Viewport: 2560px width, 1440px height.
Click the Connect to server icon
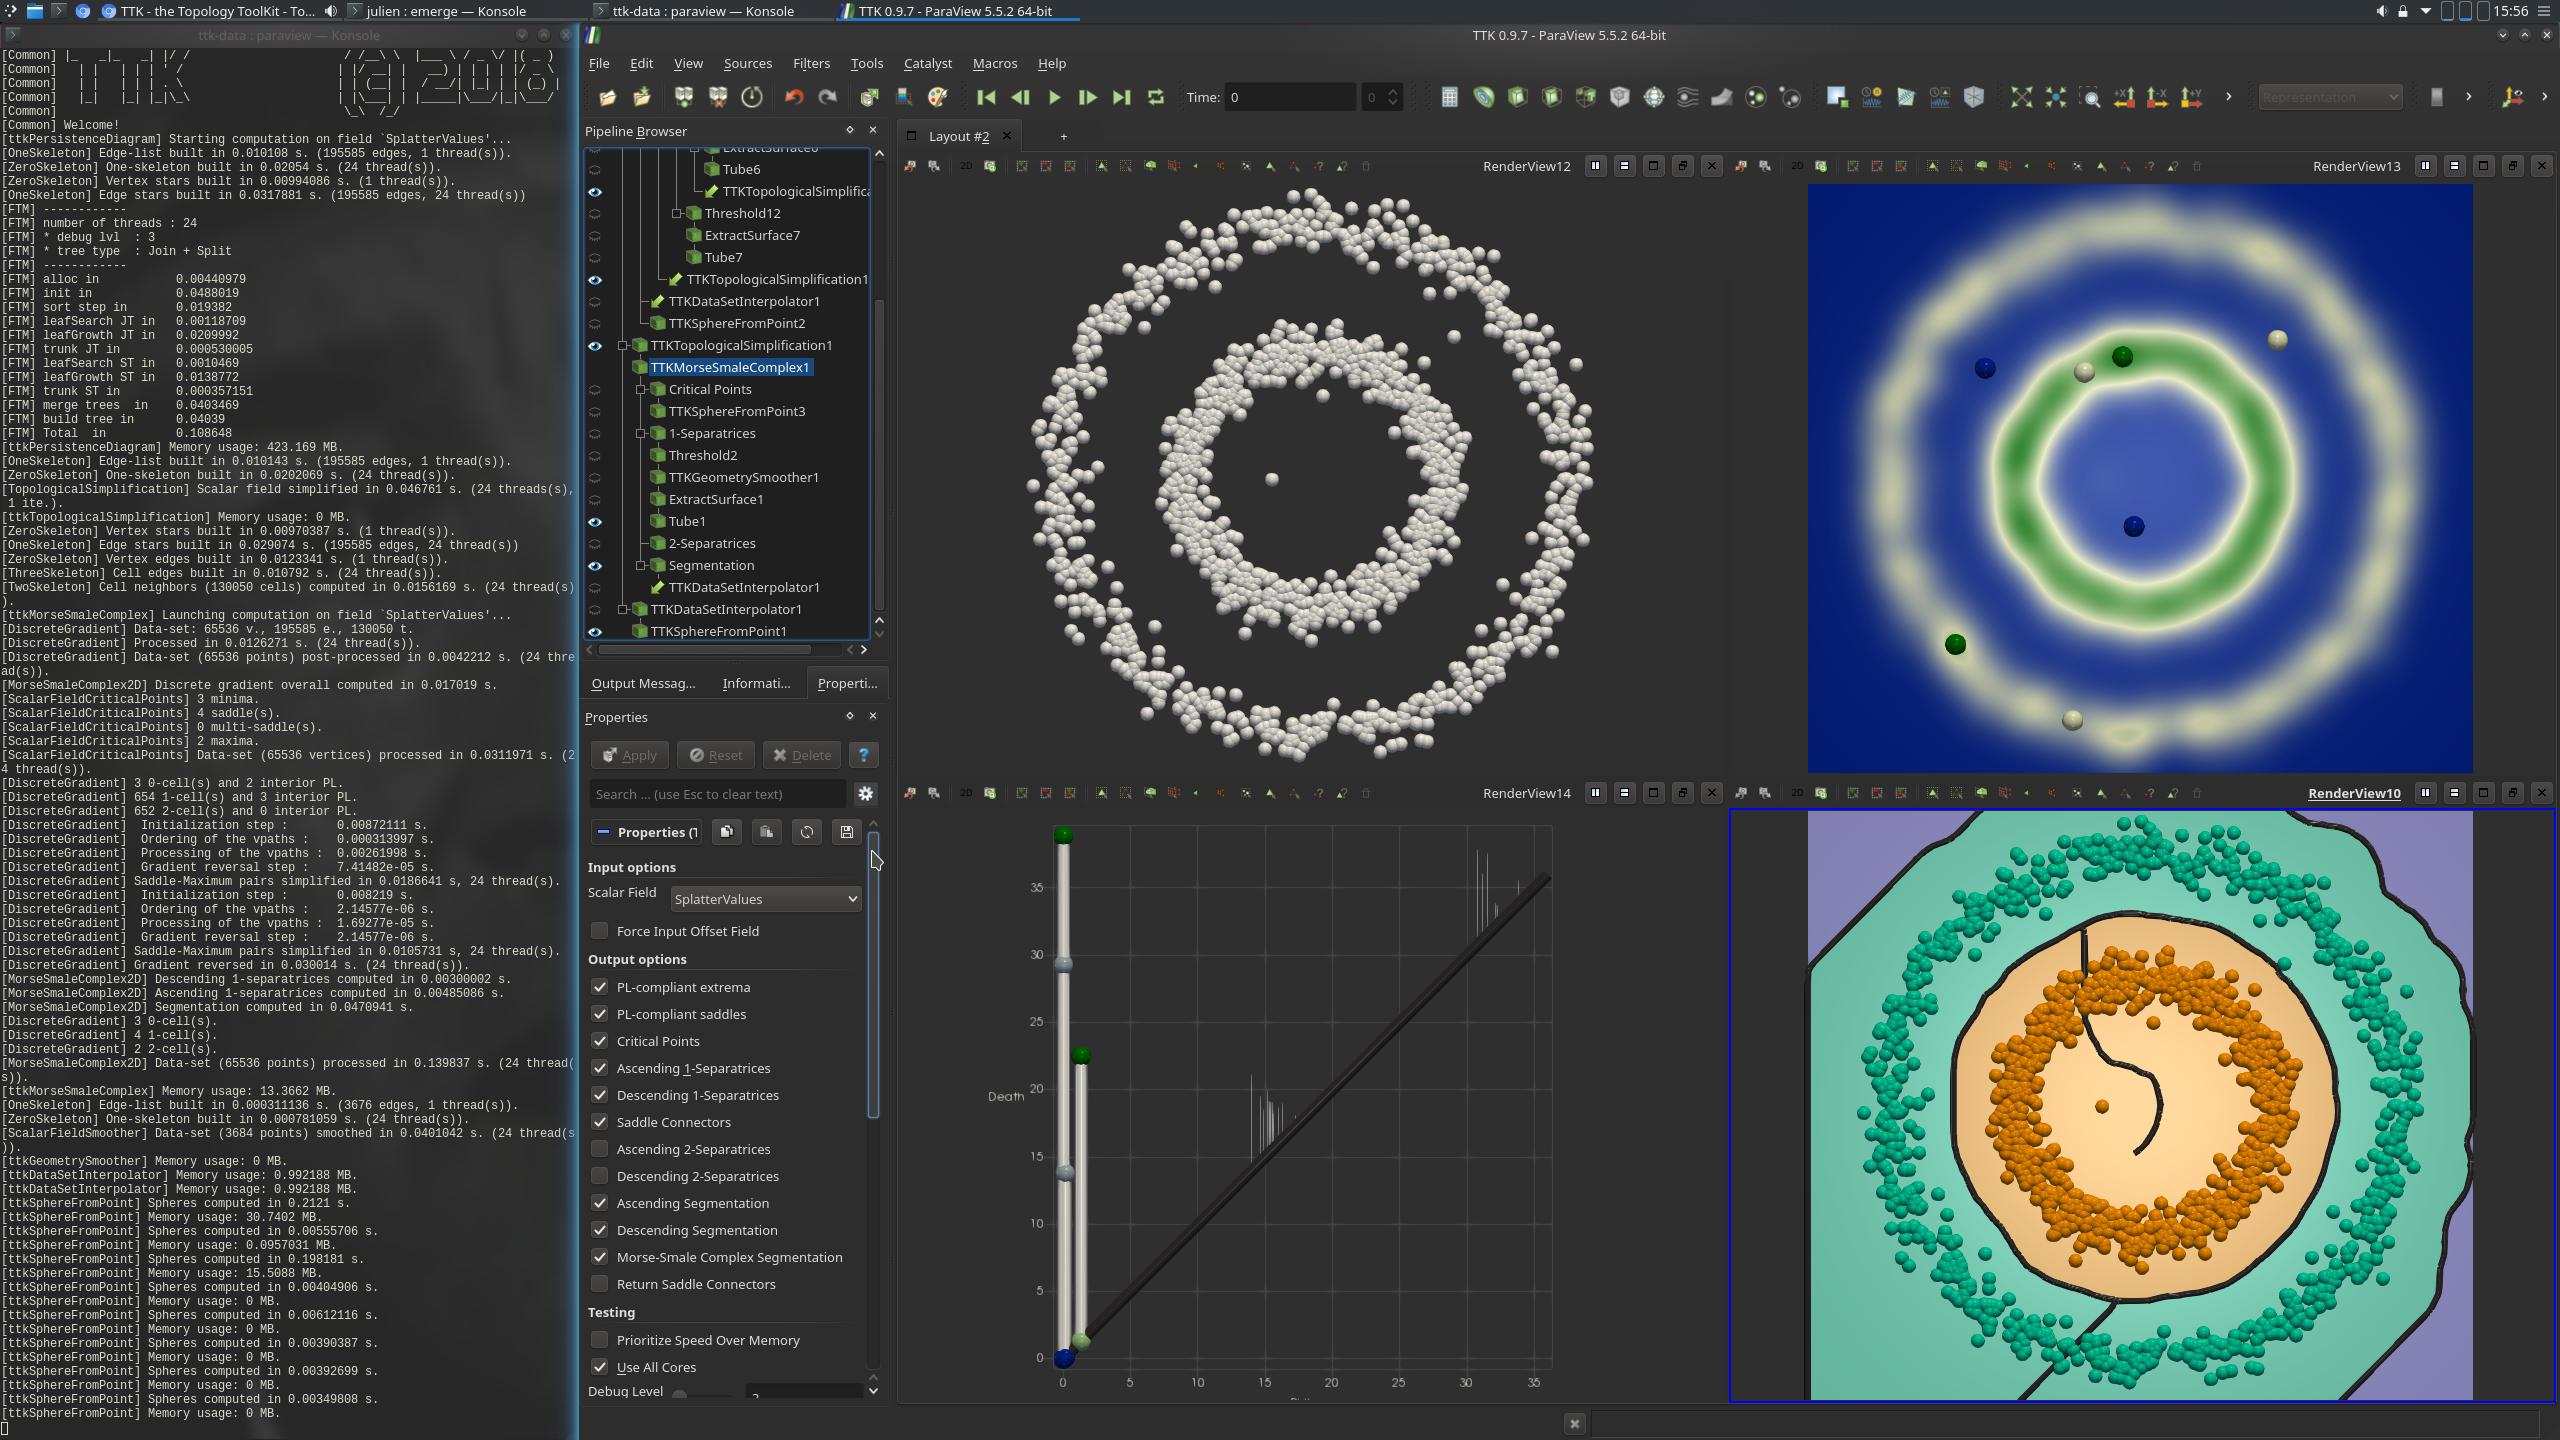coord(683,97)
